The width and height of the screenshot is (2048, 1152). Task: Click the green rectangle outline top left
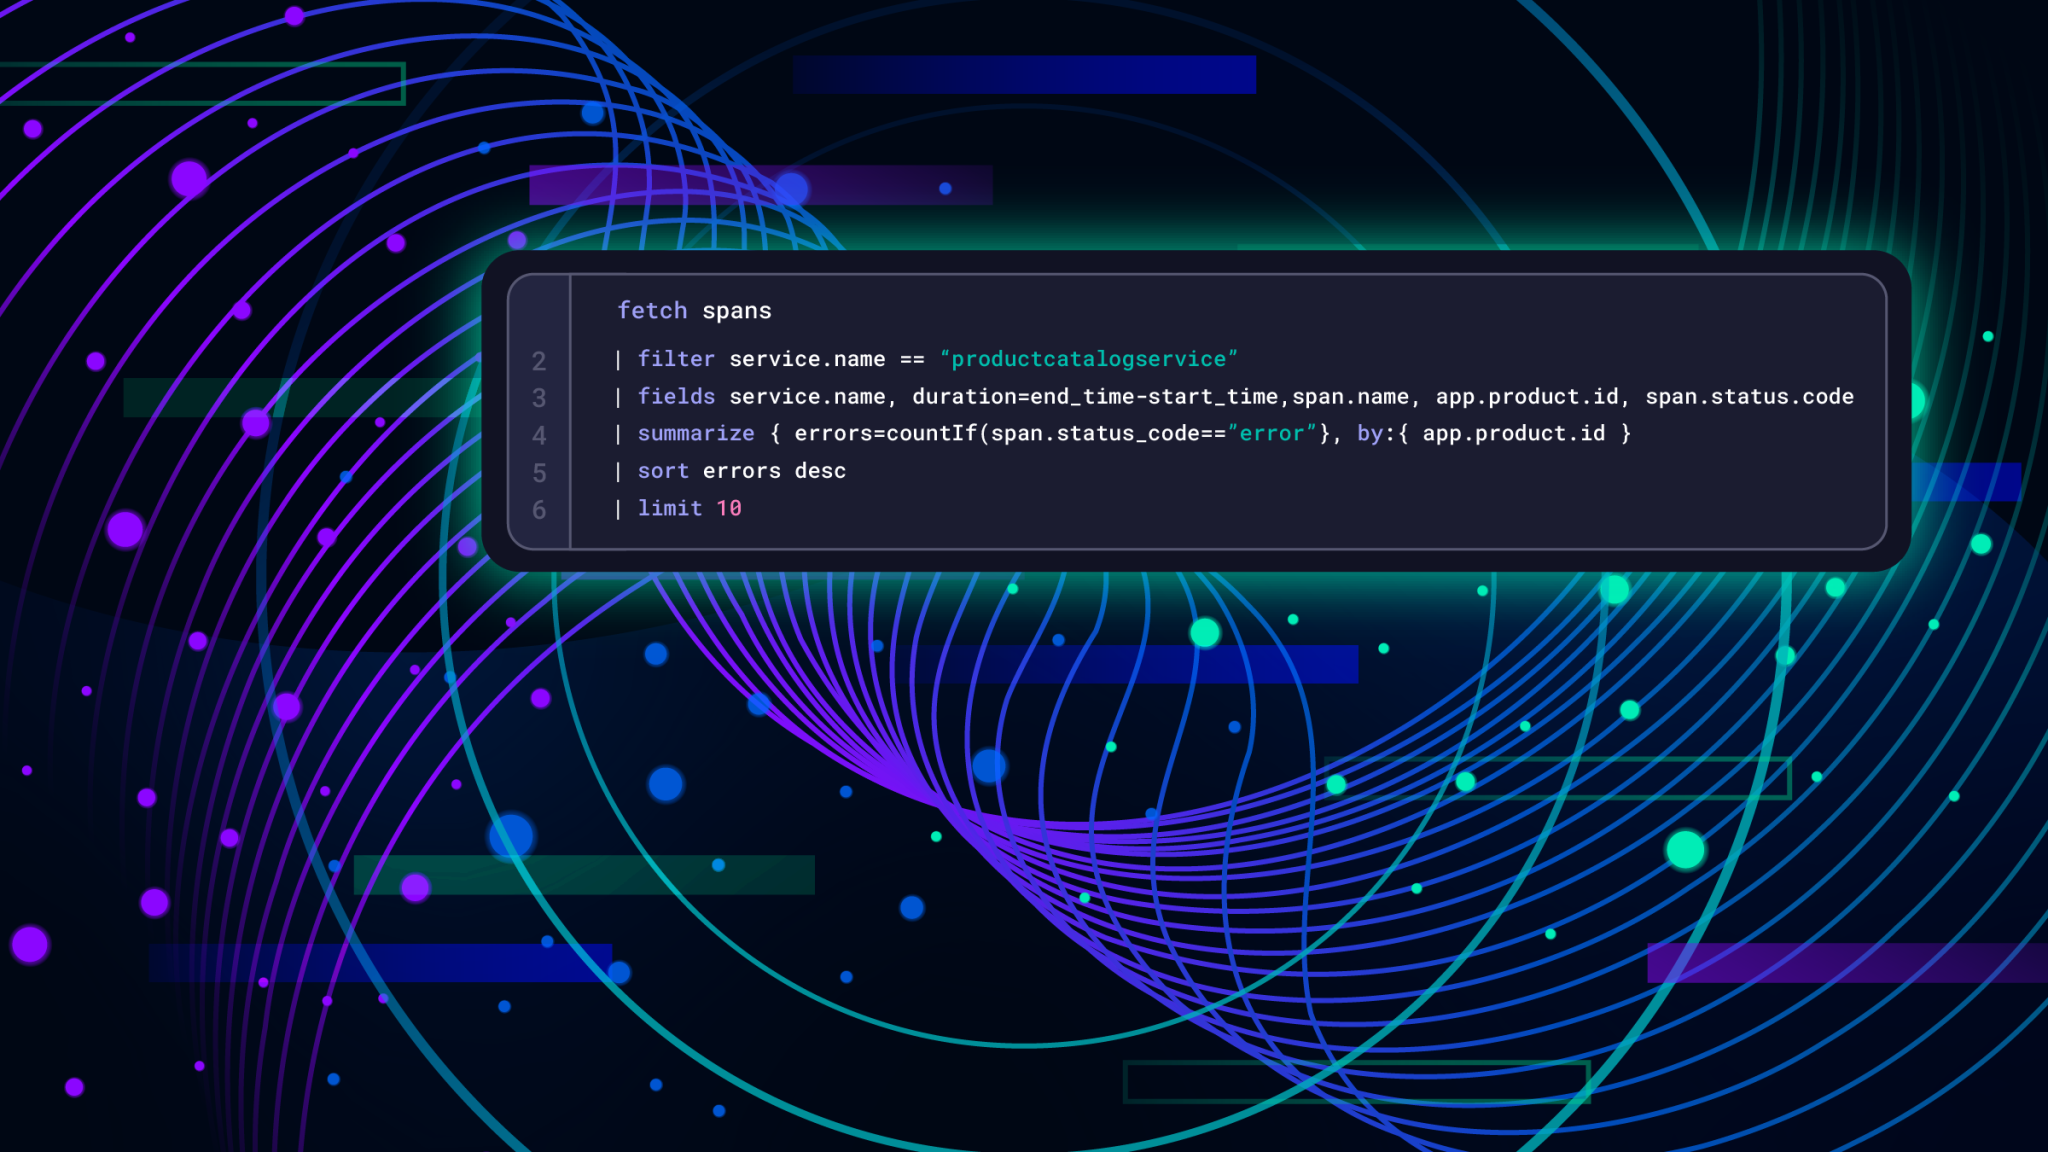pos(200,85)
